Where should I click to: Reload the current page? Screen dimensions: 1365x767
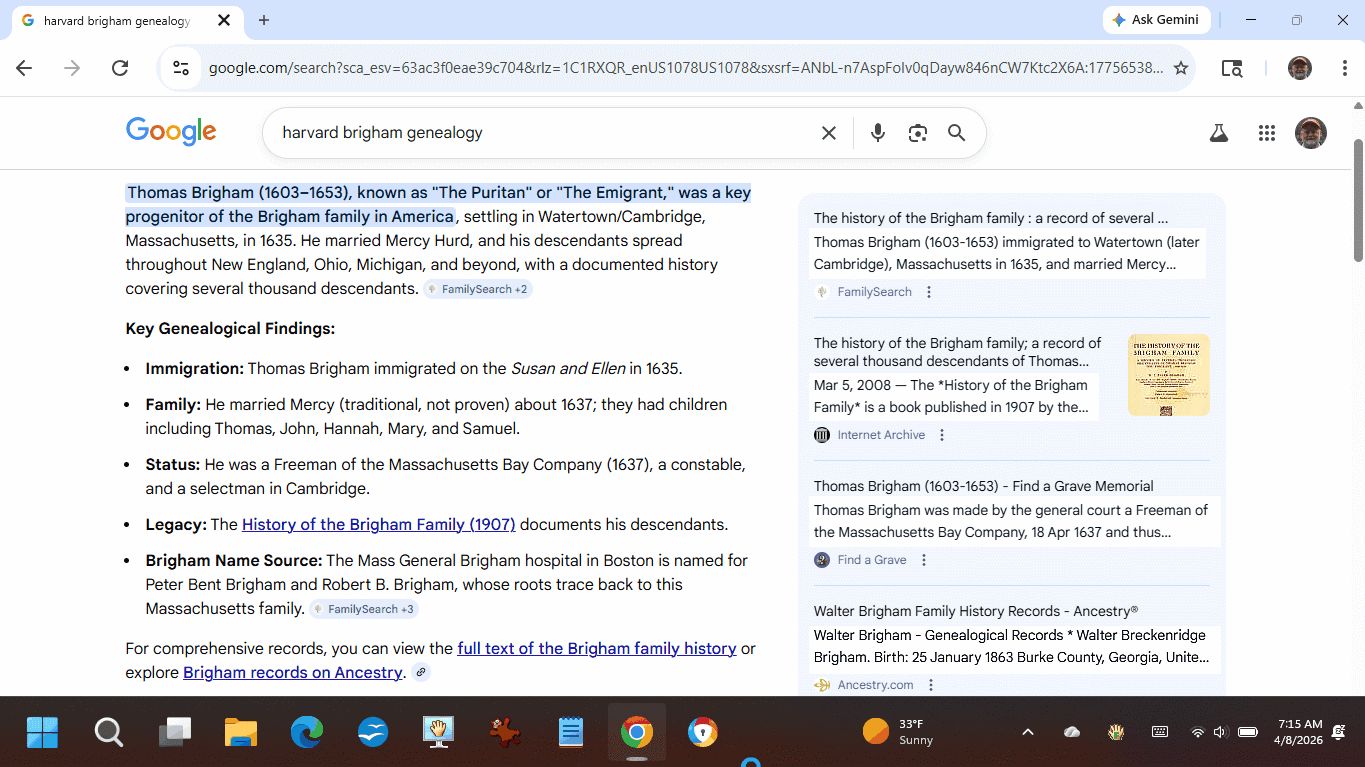[x=120, y=68]
